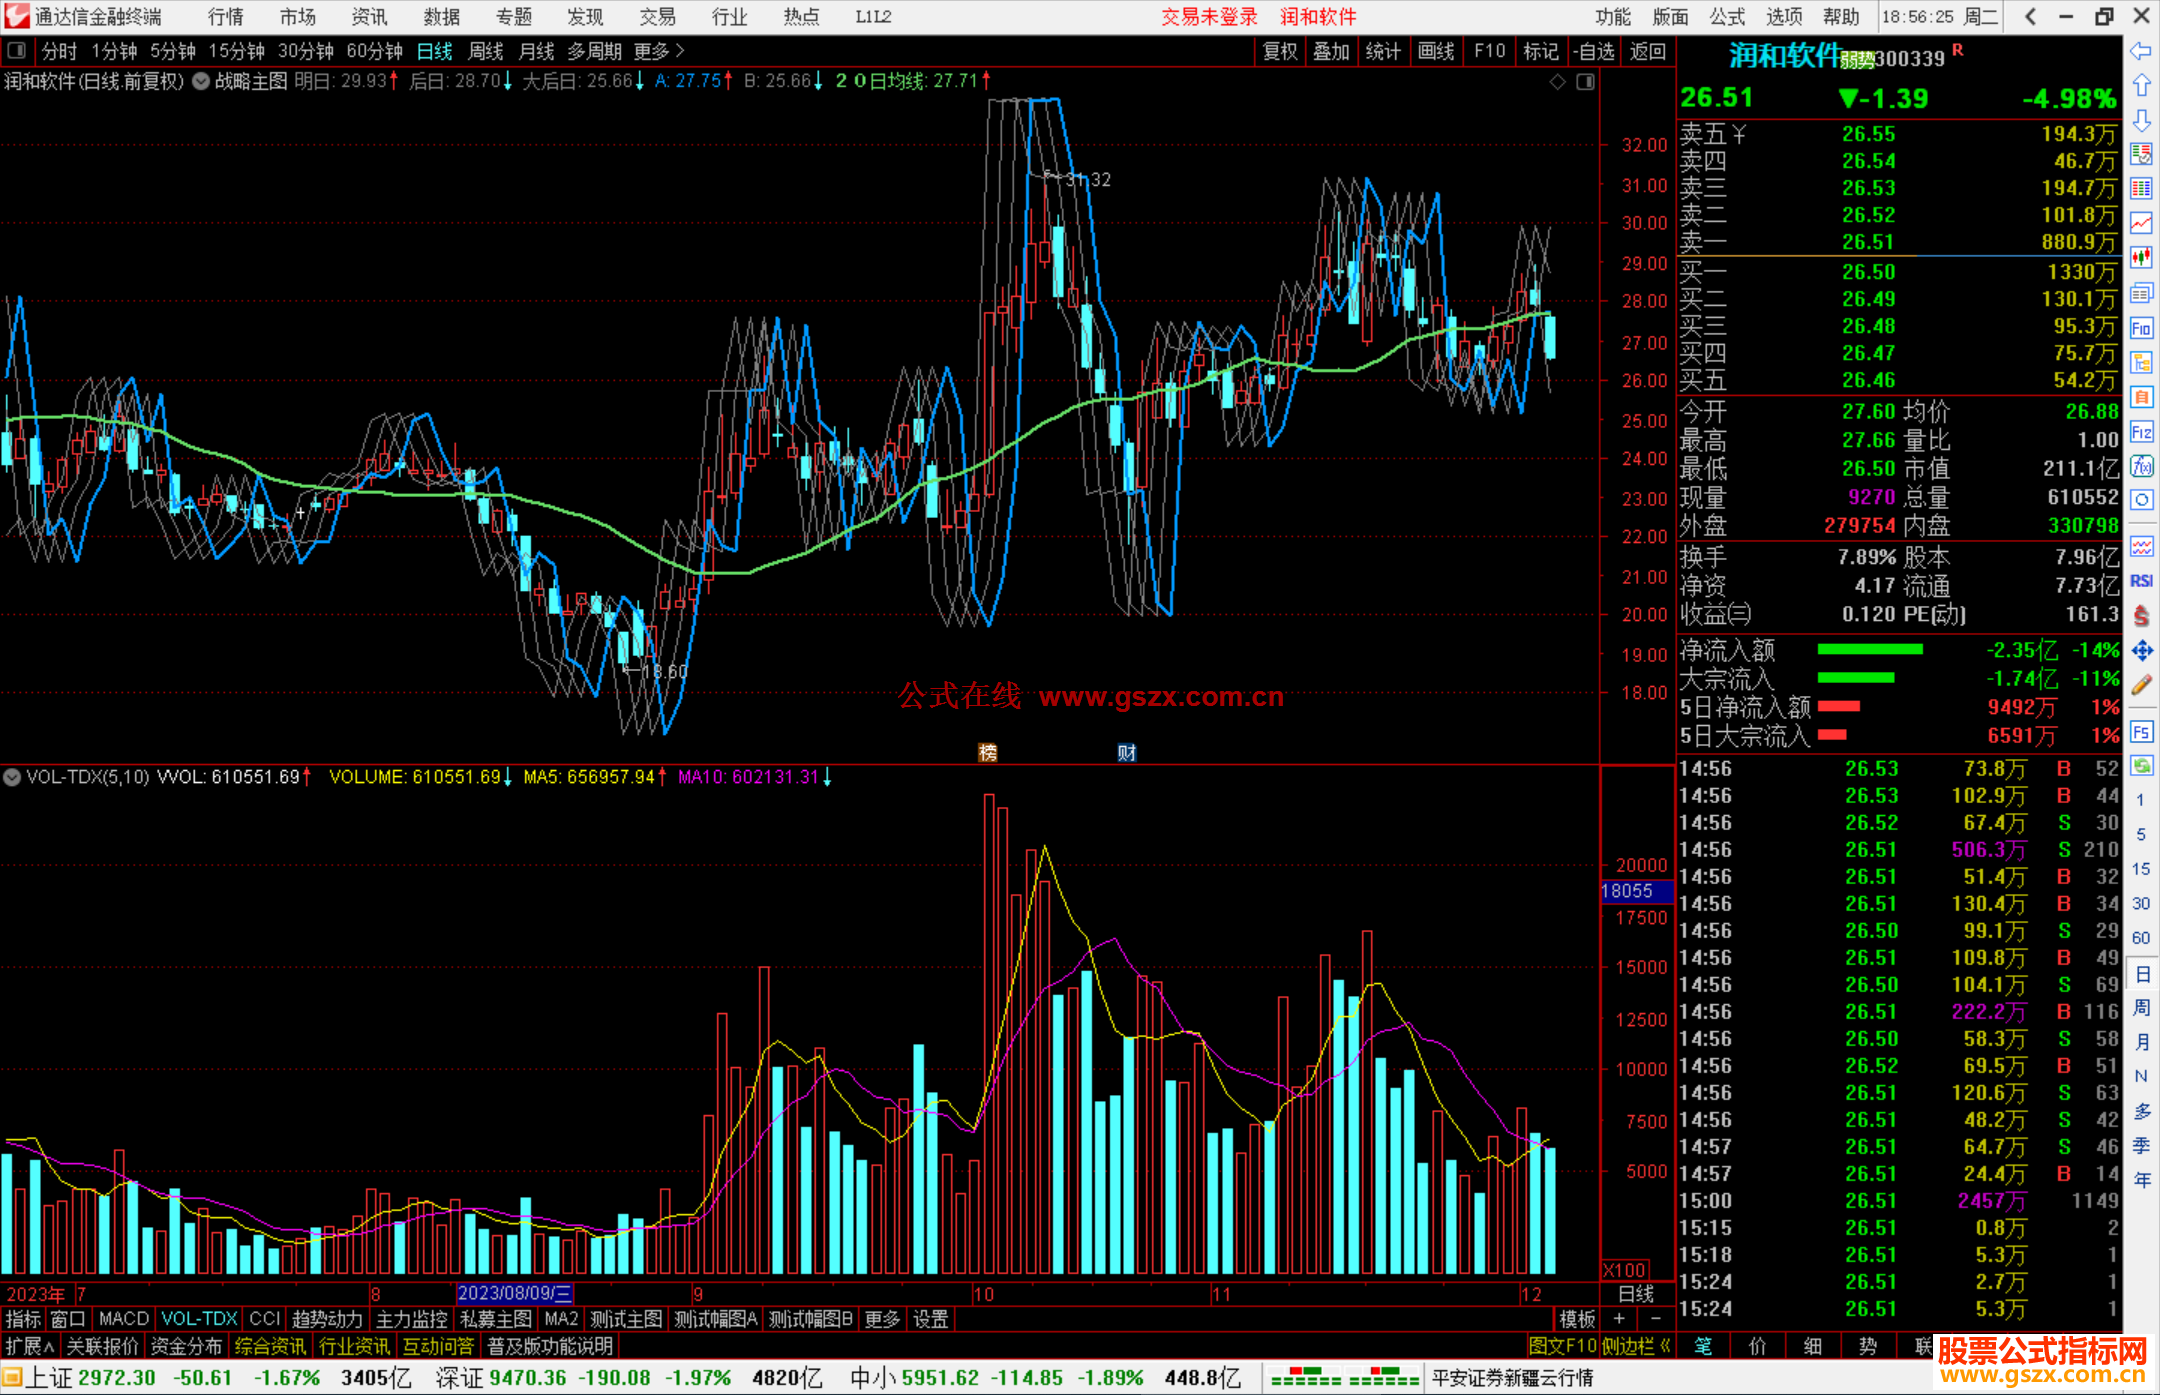The image size is (2160, 1395).
Task: Click the four-way move arrows icon
Action: [x=2141, y=651]
